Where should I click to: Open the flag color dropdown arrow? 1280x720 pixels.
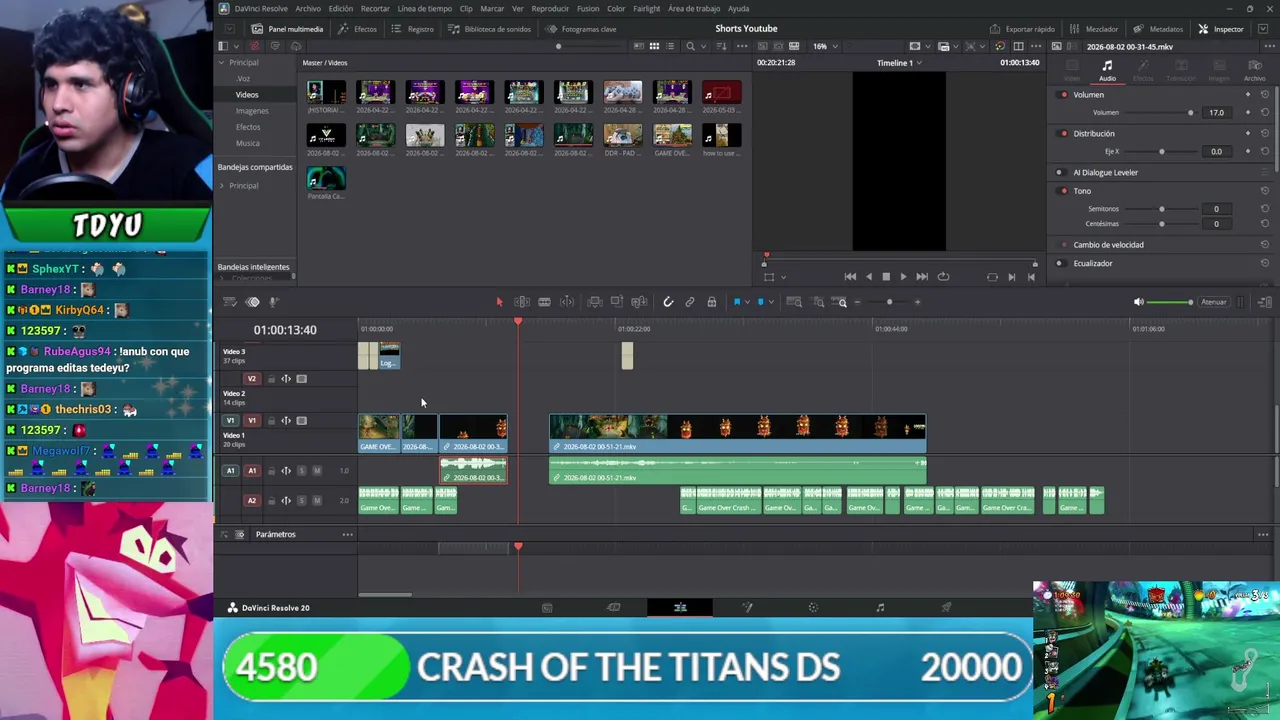tap(746, 302)
